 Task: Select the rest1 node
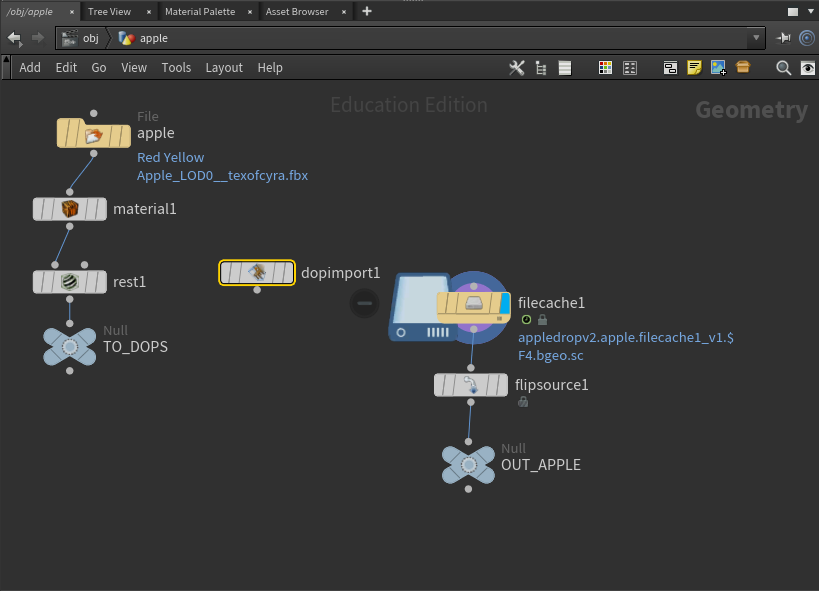[x=69, y=282]
